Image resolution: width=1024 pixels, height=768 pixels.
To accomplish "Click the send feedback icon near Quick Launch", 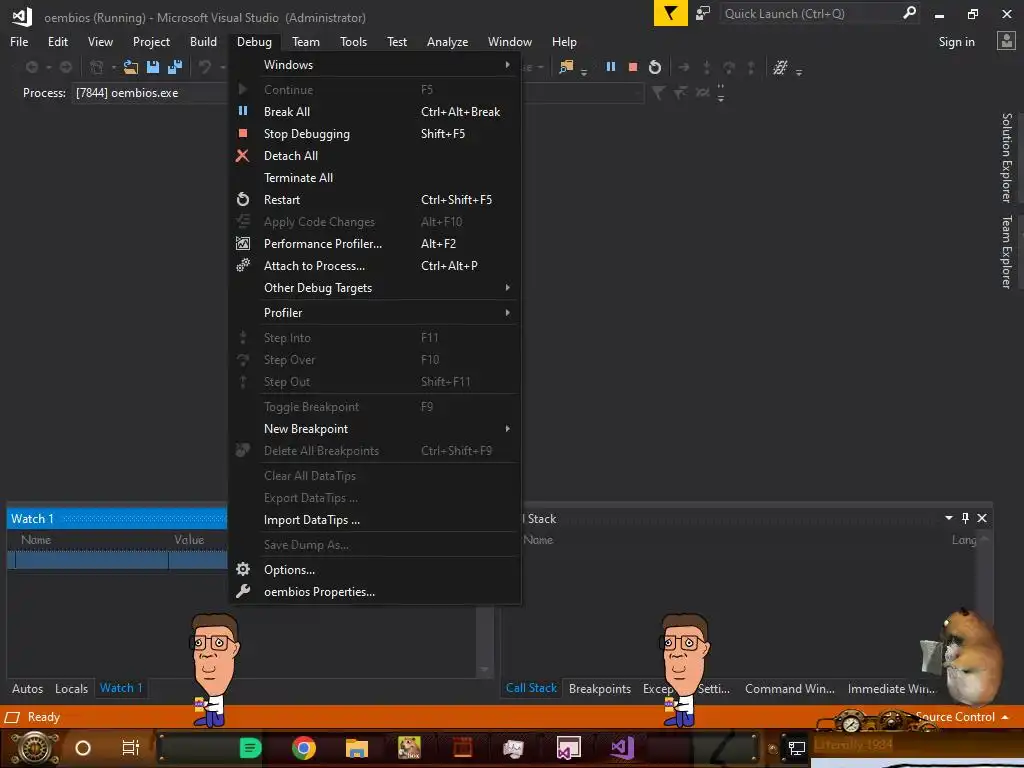I will click(x=703, y=13).
